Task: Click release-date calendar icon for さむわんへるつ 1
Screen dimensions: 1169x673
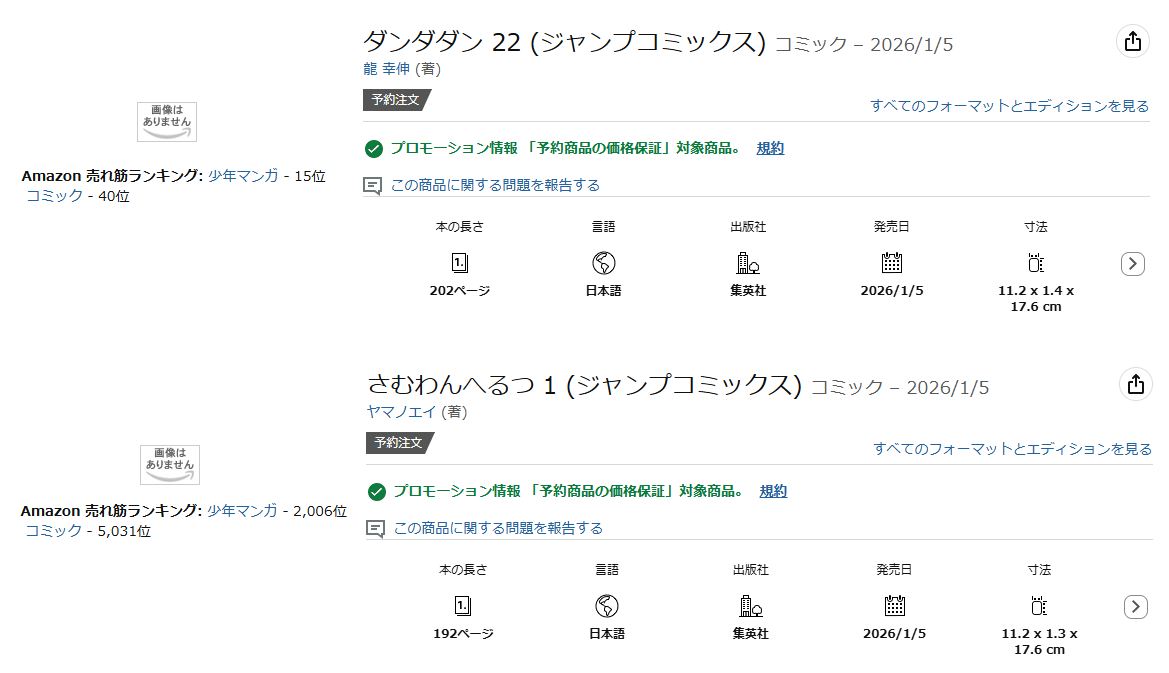Action: point(894,606)
